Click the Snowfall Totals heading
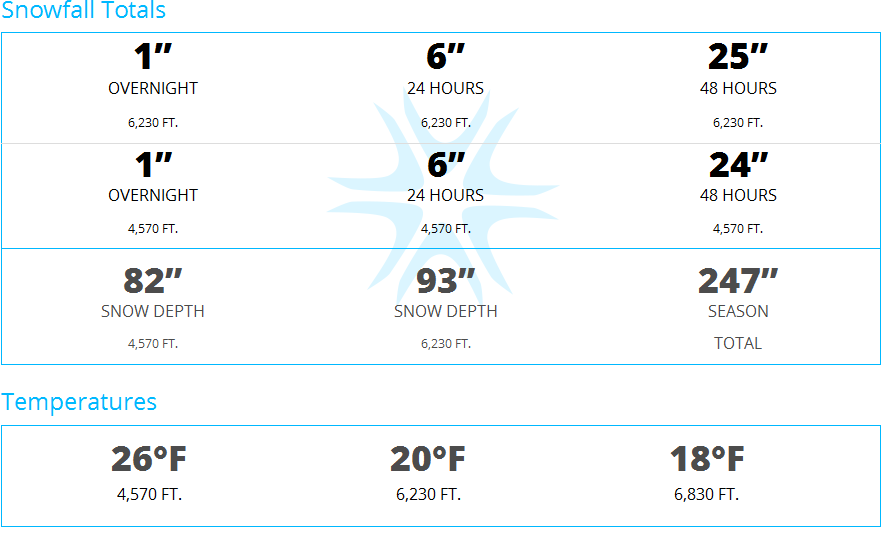Screen dimensions: 890x533 coord(83,10)
